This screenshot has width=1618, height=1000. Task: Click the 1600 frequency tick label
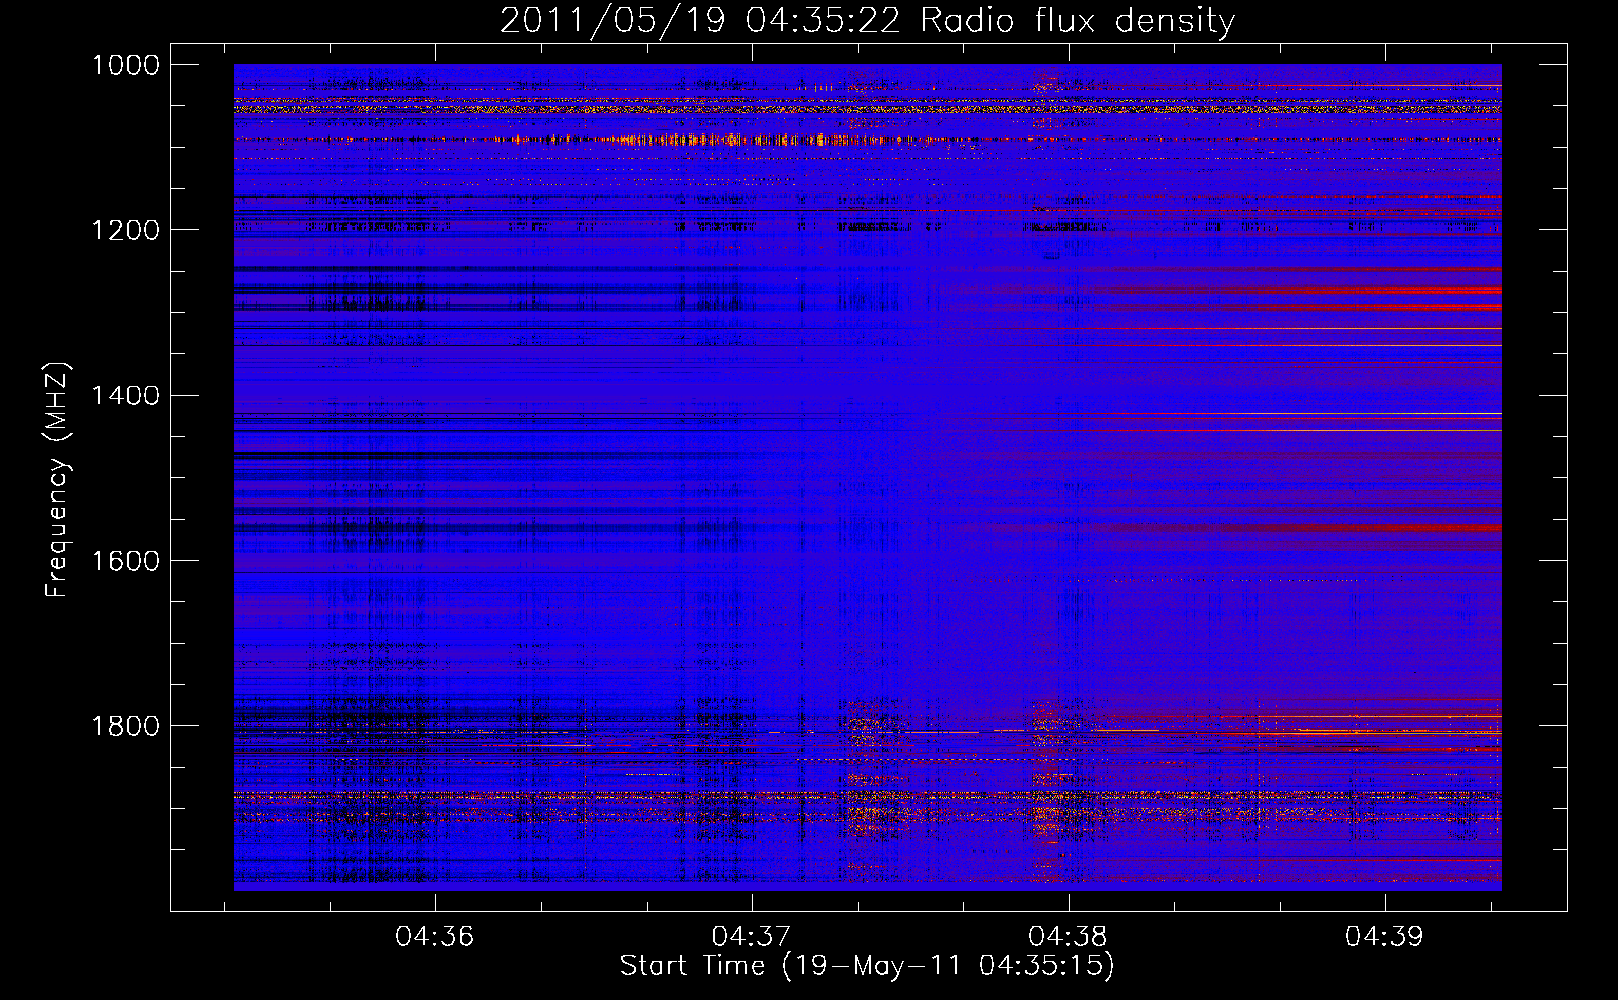(x=126, y=560)
